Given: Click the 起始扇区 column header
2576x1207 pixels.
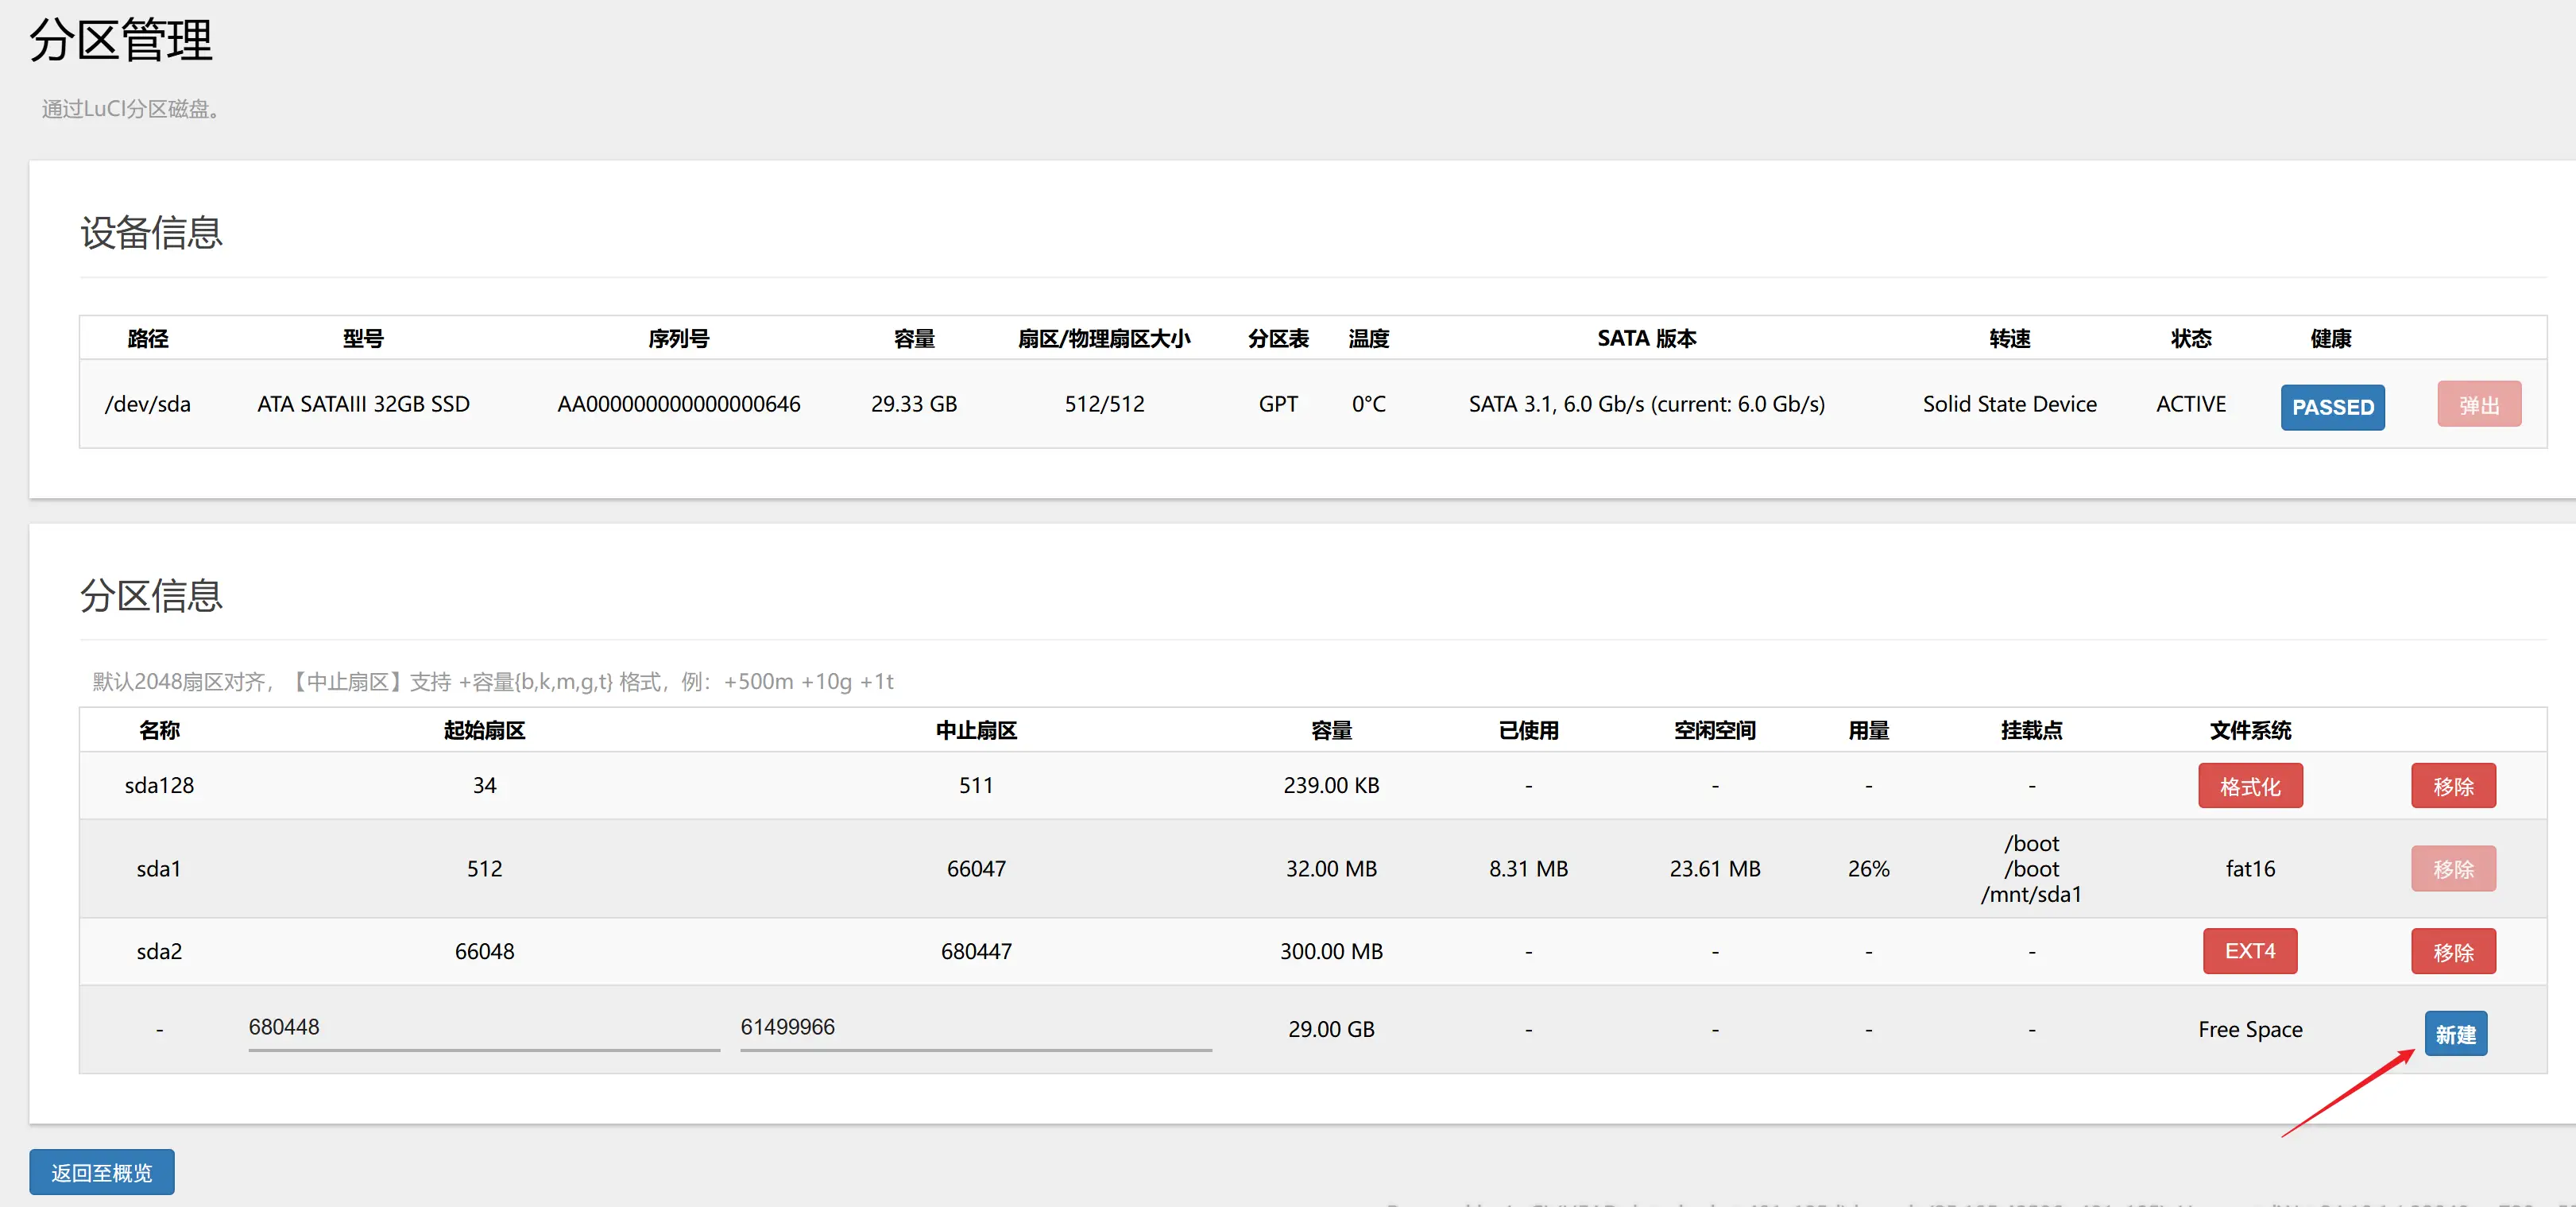Looking at the screenshot, I should (484, 730).
